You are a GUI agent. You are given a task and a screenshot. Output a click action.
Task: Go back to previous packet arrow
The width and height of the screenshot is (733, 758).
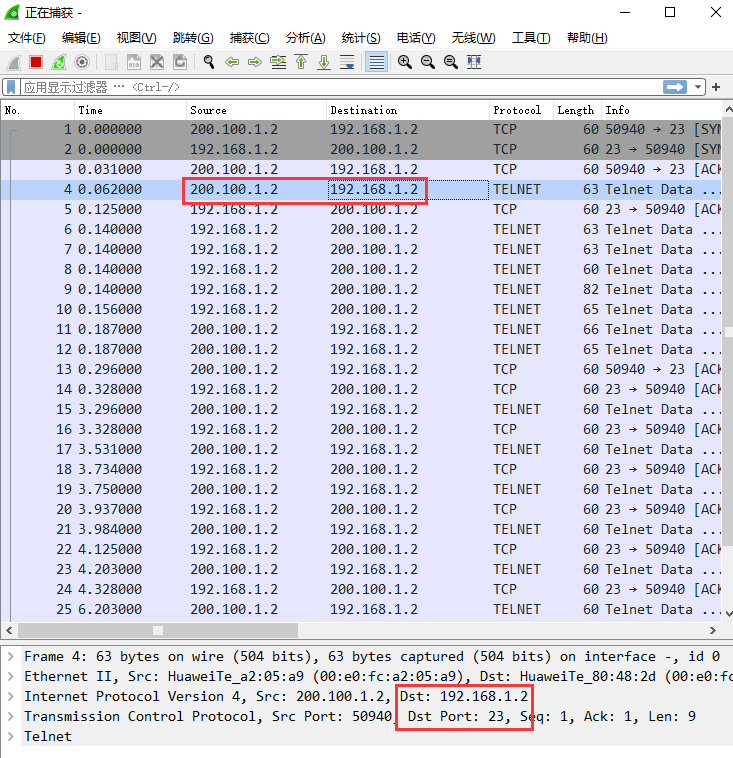232,62
